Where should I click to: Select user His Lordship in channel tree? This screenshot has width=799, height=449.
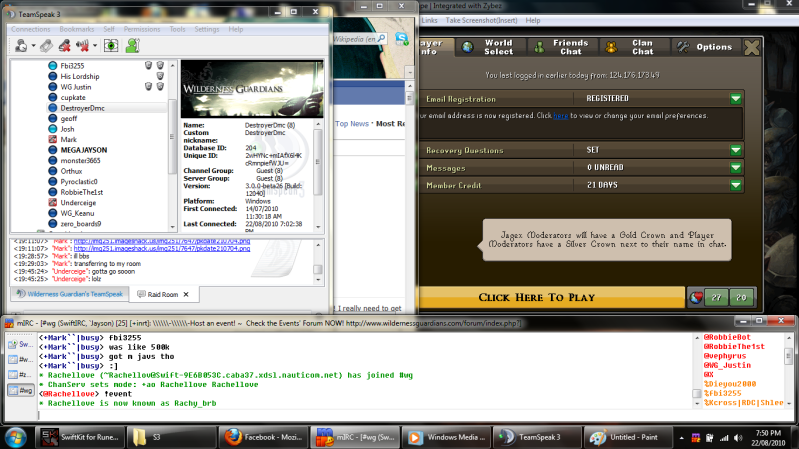pyautogui.click(x=80, y=76)
